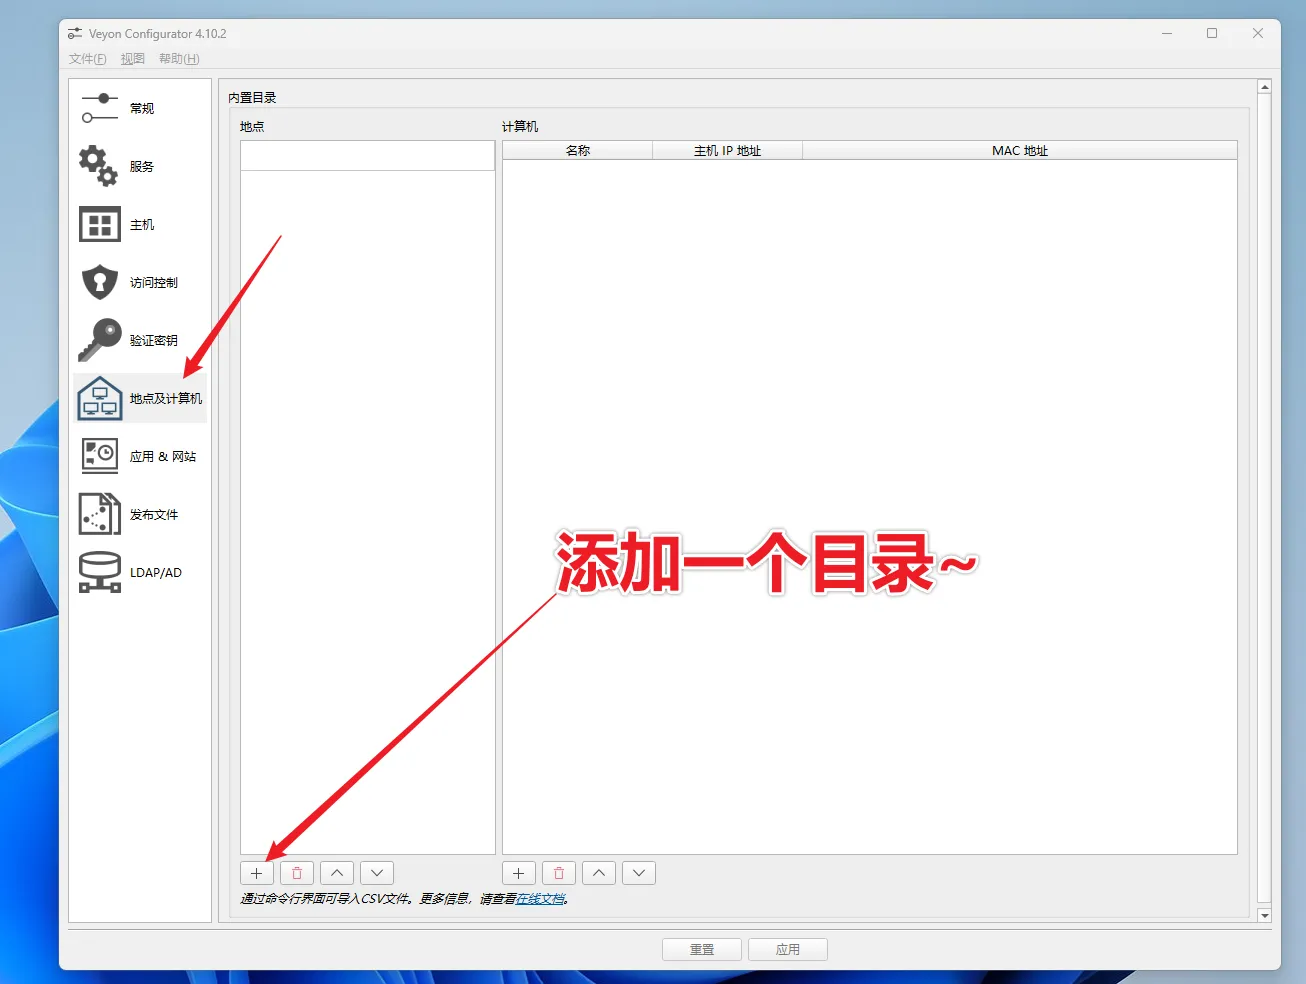Screen dimensions: 1306x984
Task: Select the 主机 (Master) grid icon
Action: point(99,224)
